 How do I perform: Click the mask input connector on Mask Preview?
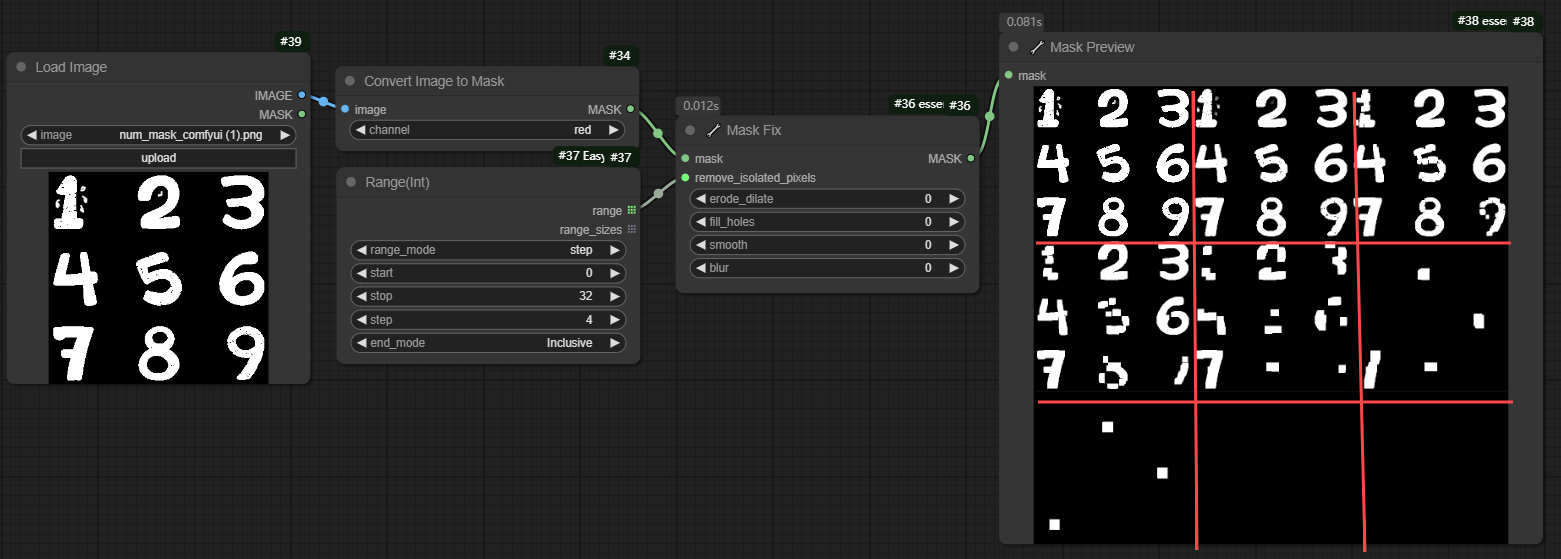(1008, 75)
